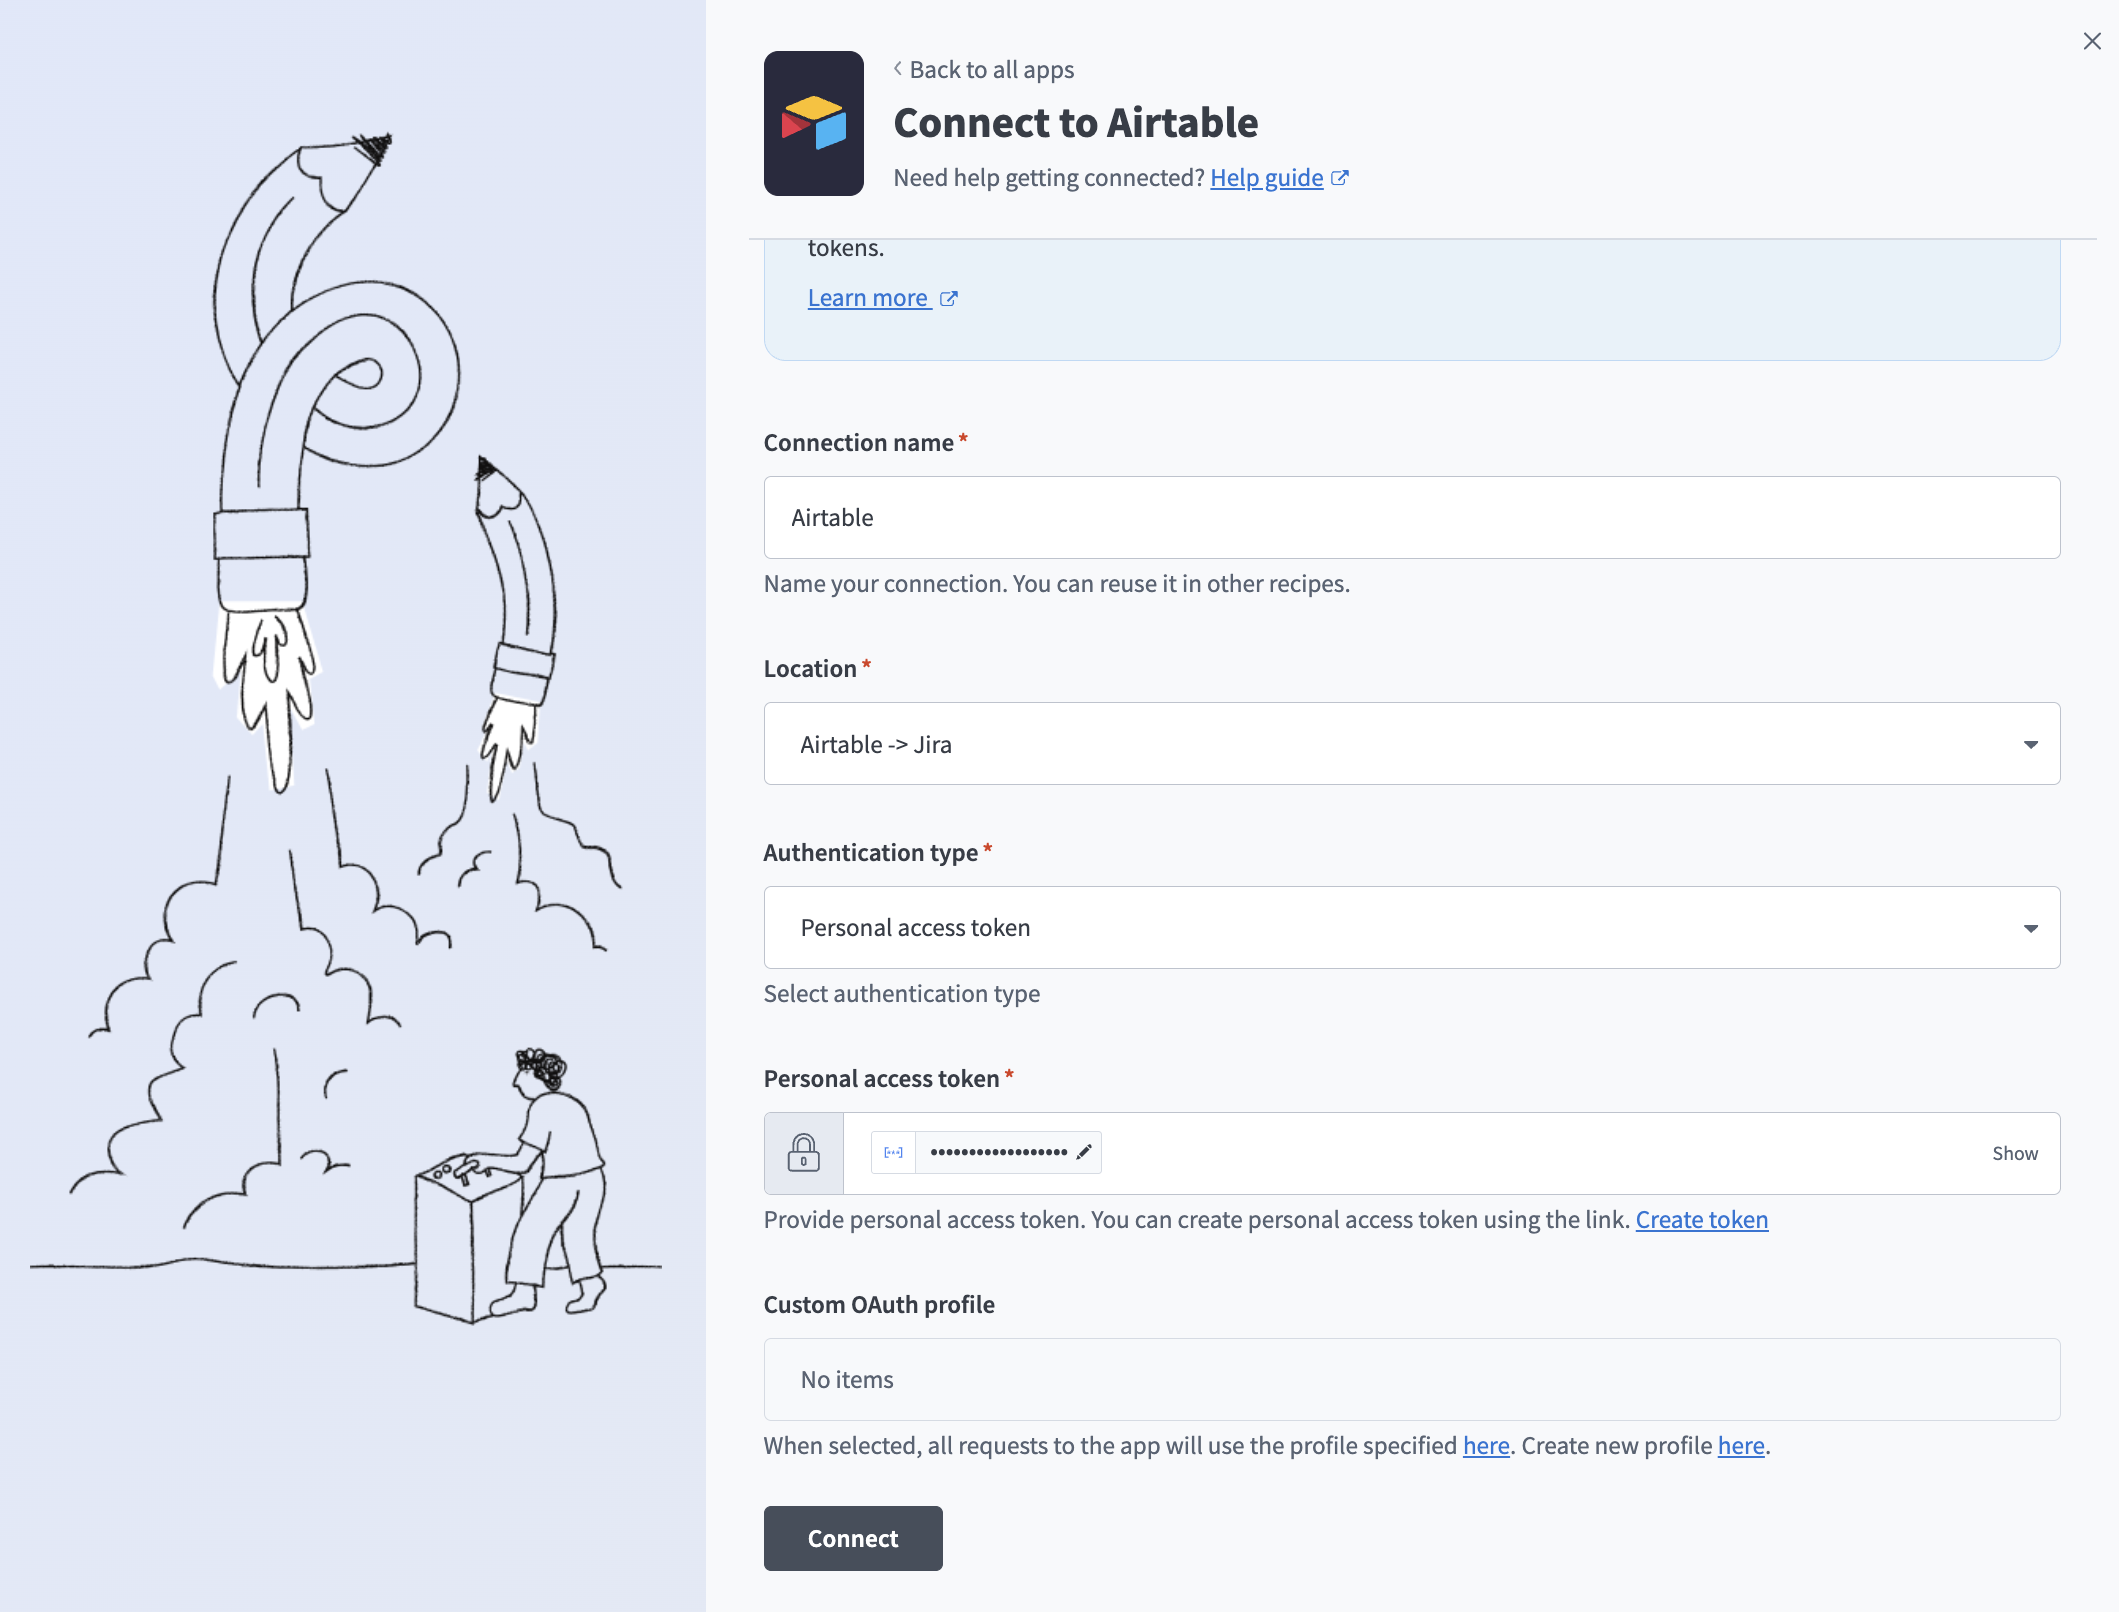Click the Connection name field containing Airtable
The image size is (2119, 1612).
click(1411, 517)
